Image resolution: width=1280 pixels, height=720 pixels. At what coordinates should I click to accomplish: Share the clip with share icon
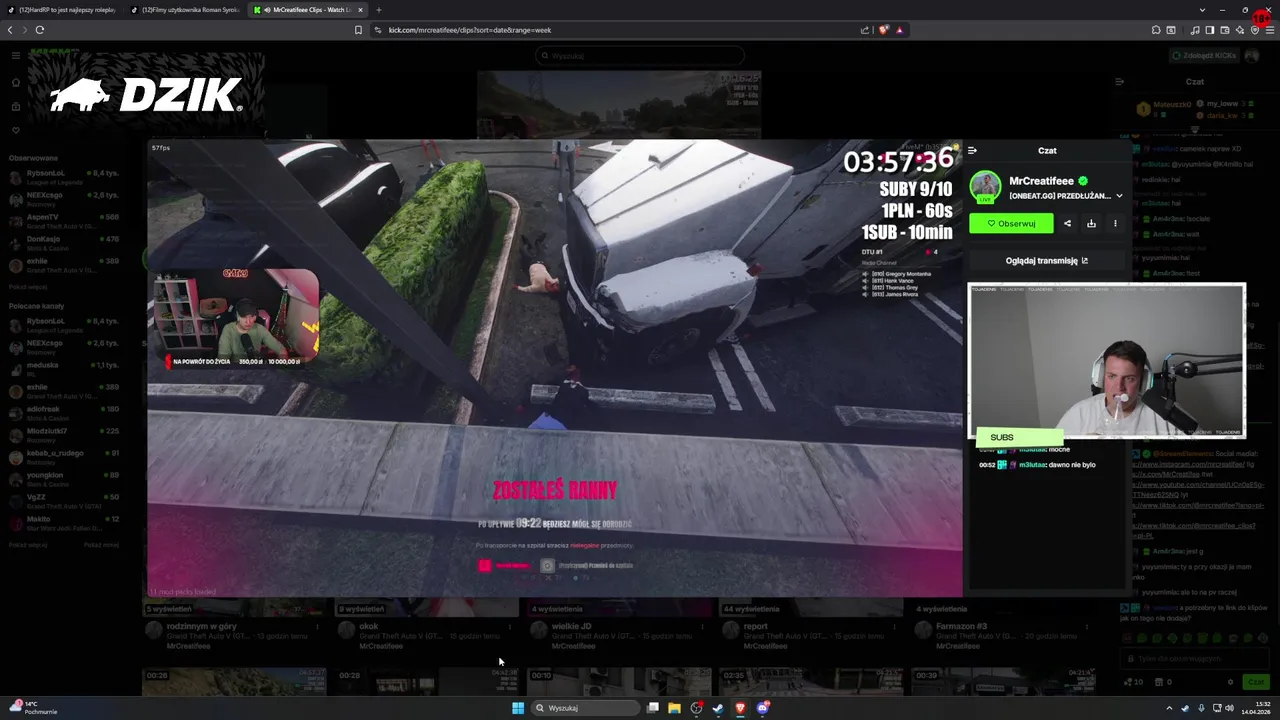tap(1068, 223)
